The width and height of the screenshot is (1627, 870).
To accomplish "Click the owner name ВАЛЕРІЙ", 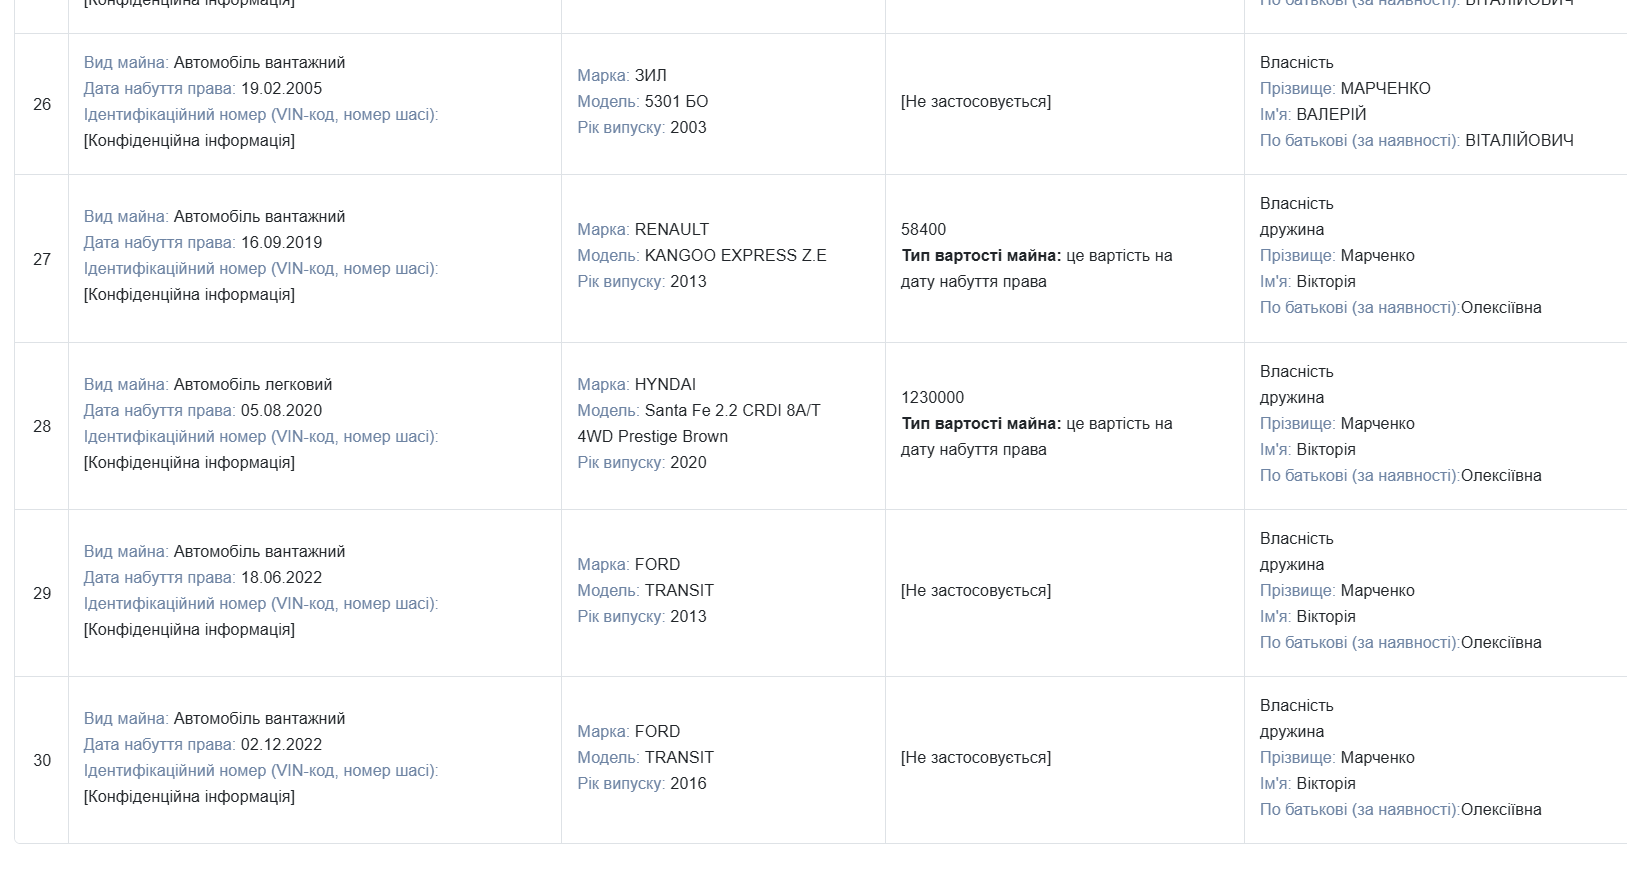I will pyautogui.click(x=1331, y=114).
